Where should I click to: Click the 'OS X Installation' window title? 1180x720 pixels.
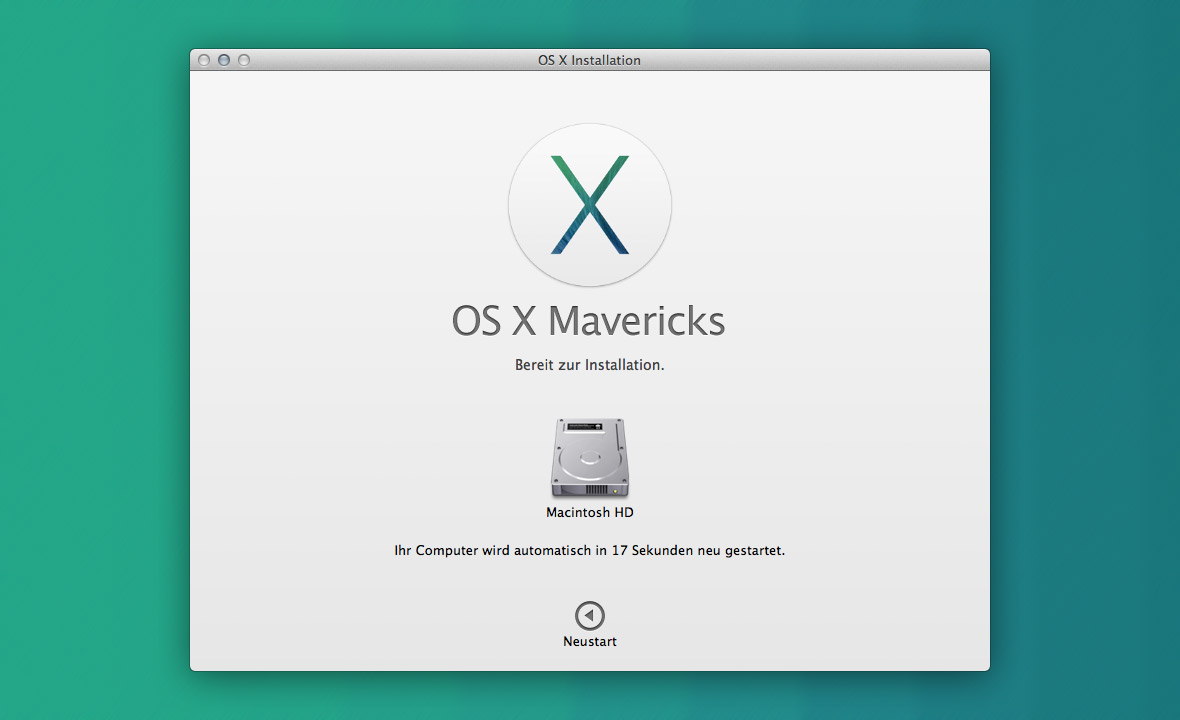click(589, 60)
